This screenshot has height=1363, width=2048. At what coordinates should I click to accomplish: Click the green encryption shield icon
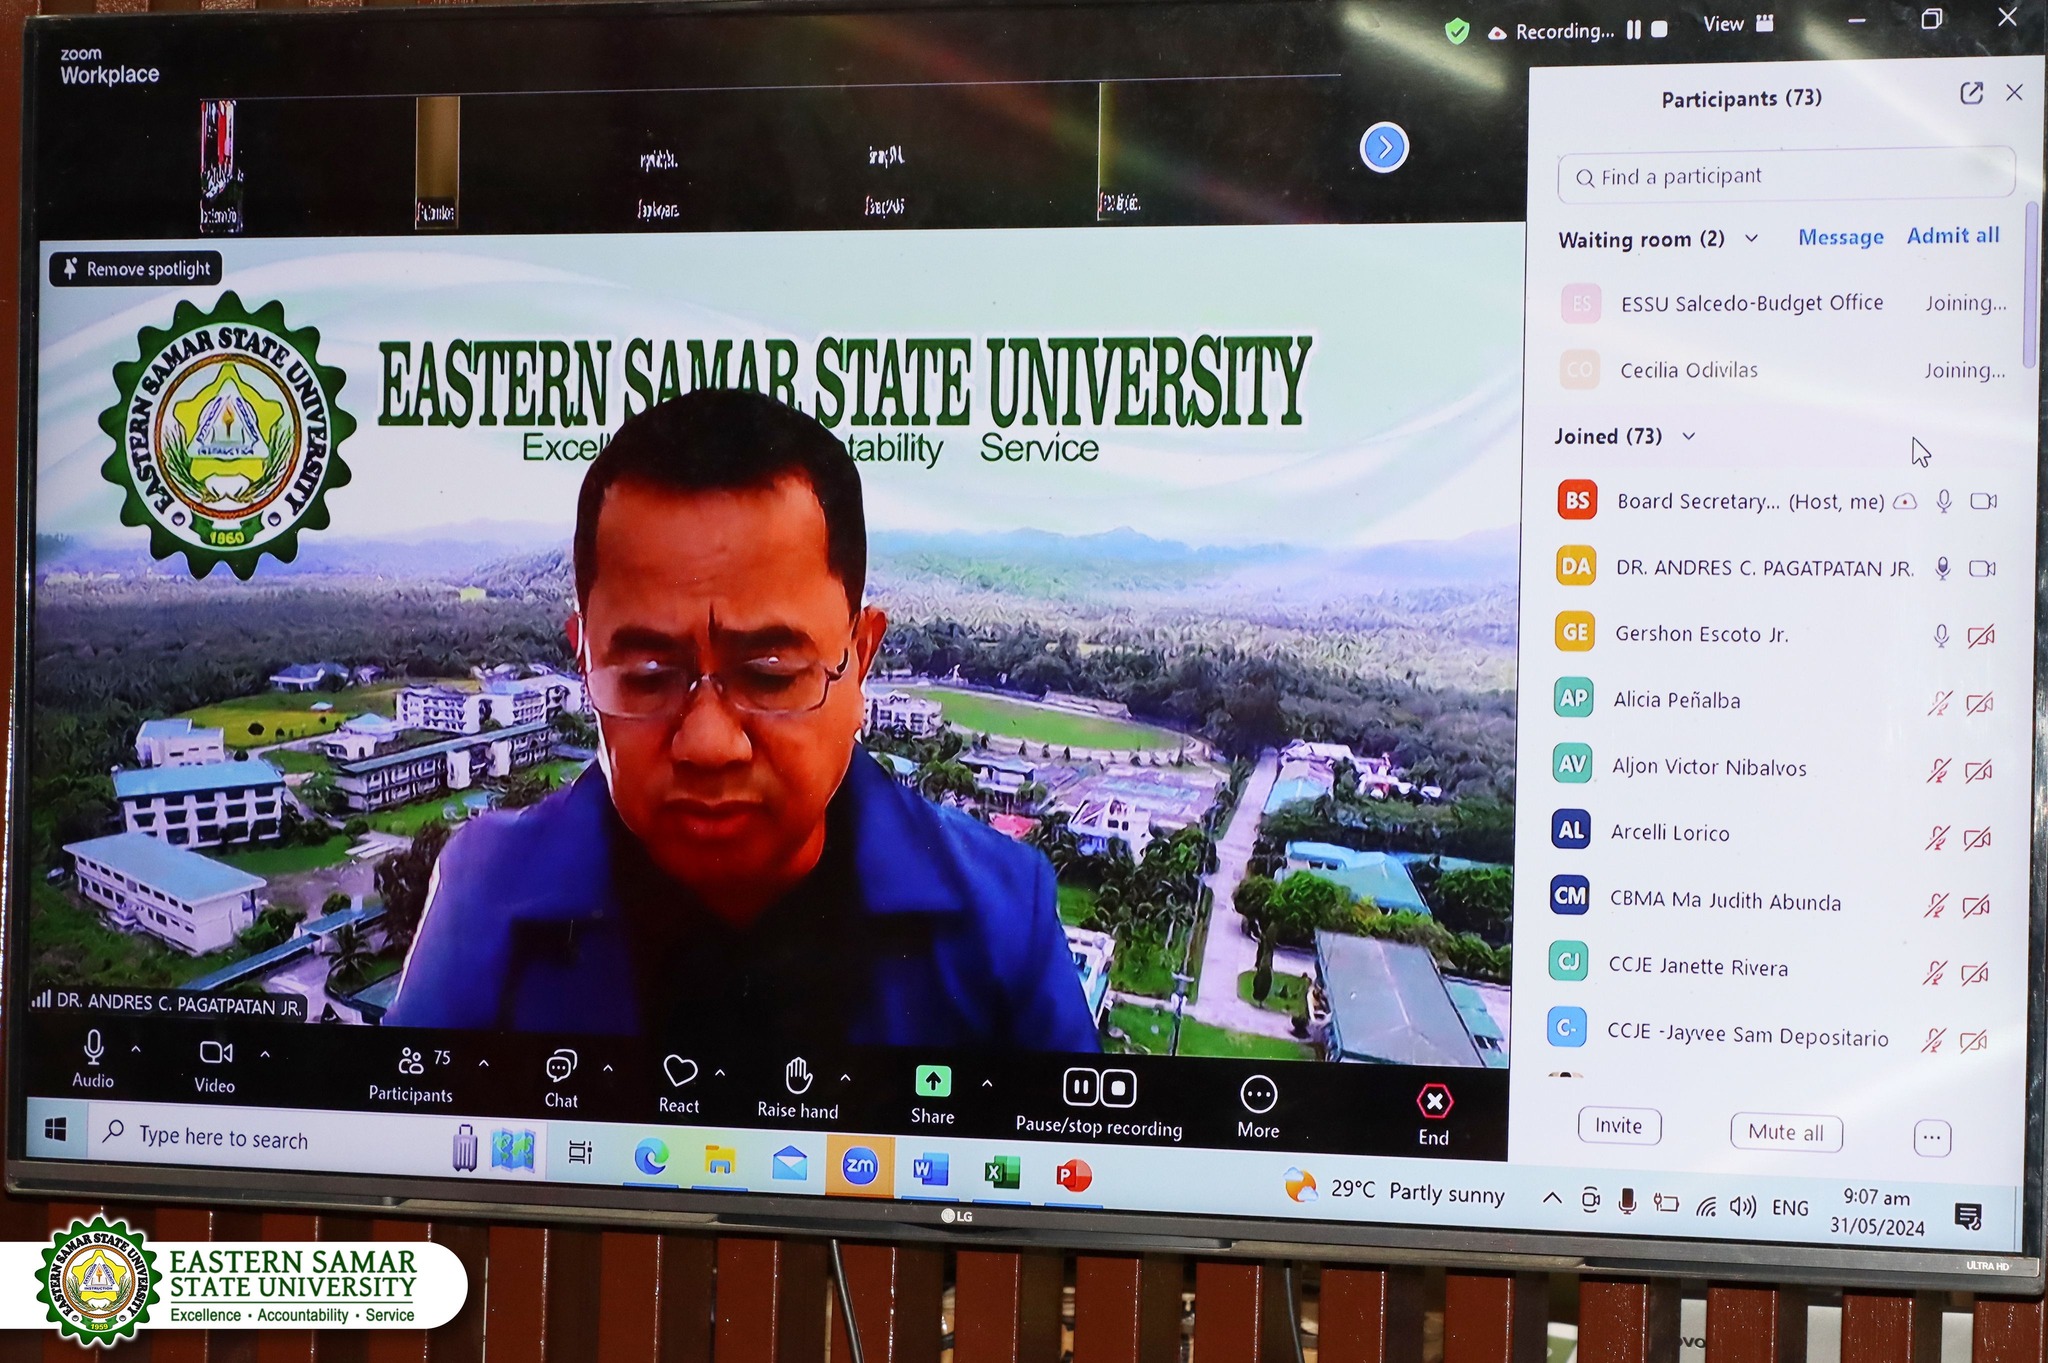tap(1457, 32)
